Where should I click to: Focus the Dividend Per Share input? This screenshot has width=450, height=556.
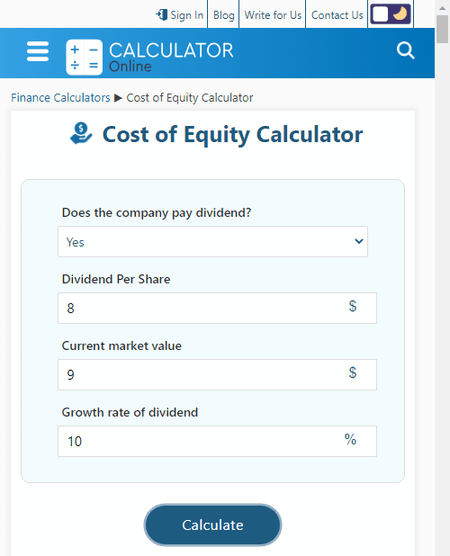tap(217, 308)
